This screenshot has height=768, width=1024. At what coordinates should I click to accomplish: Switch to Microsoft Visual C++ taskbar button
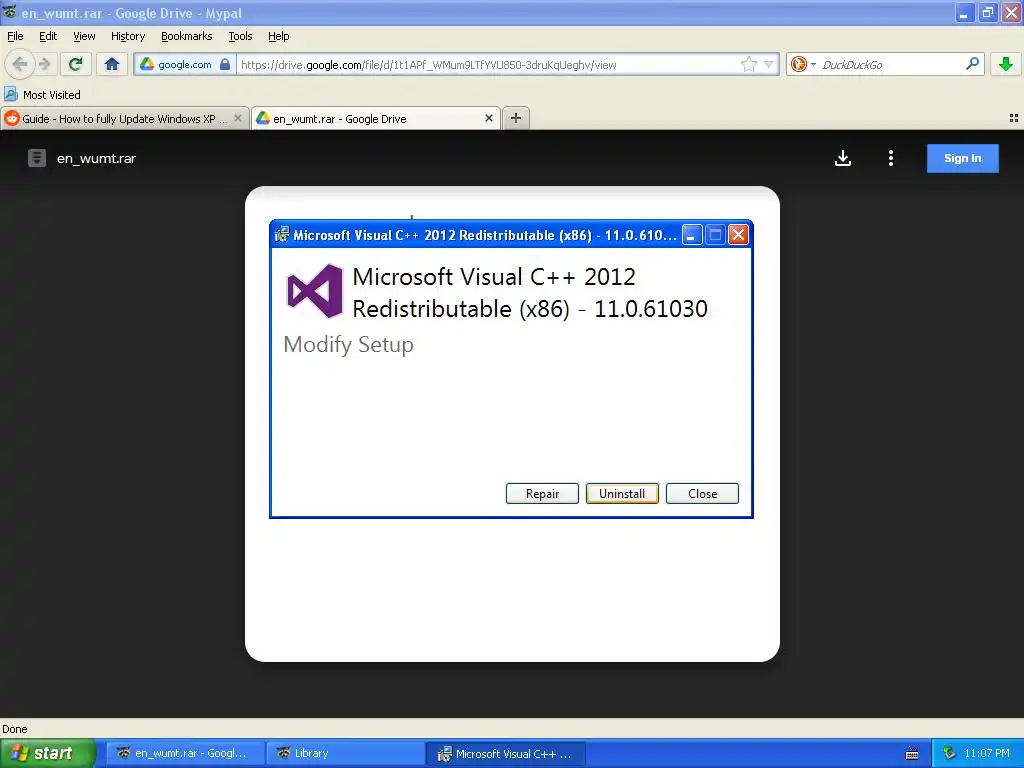506,753
